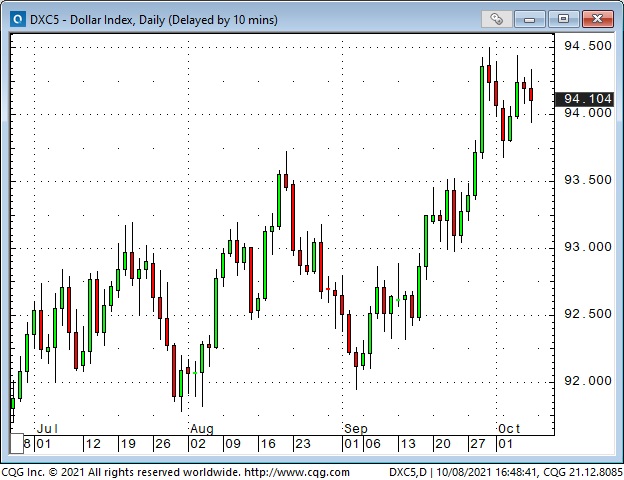The width and height of the screenshot is (624, 480).
Task: Click date 13 on the time axis
Action: [408, 443]
